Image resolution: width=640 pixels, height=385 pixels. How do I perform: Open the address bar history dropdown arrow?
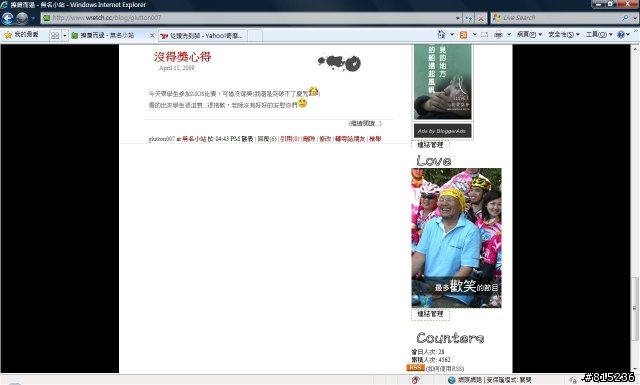458,18
